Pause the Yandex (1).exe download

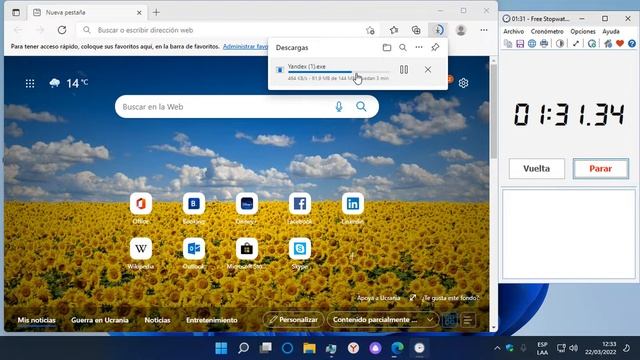[404, 70]
